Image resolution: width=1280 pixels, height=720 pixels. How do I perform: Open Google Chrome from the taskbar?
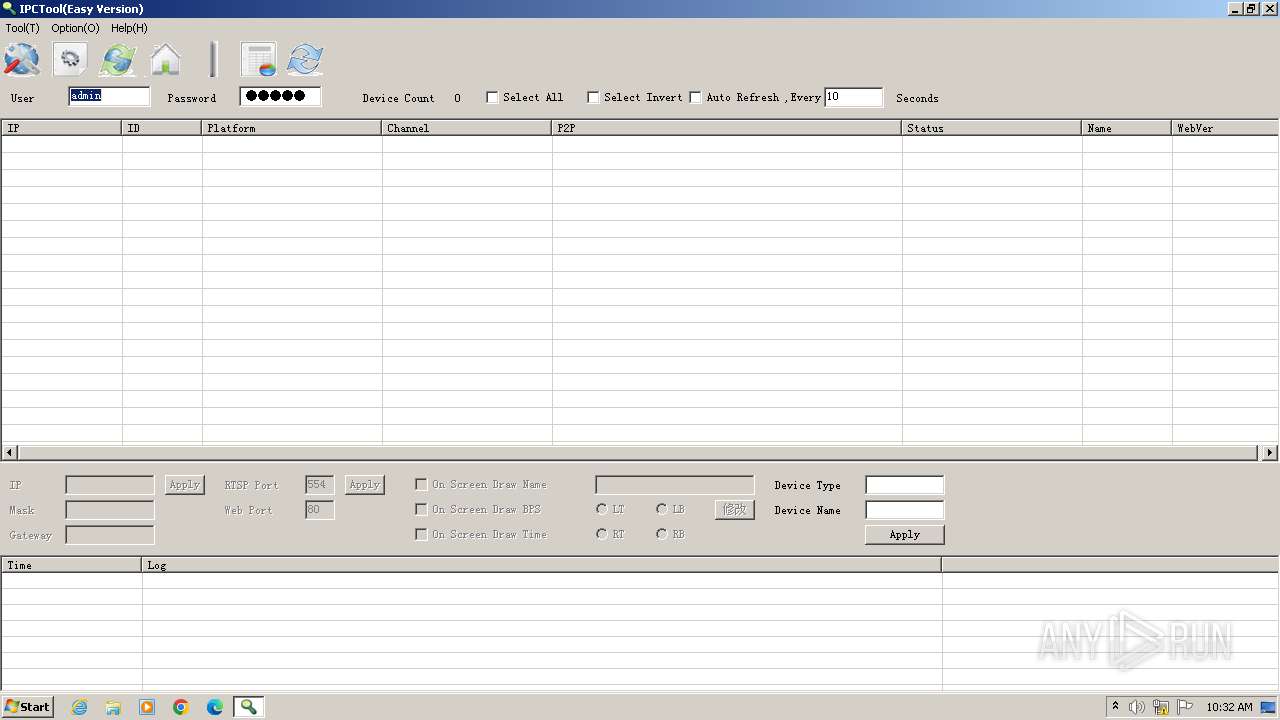(181, 707)
